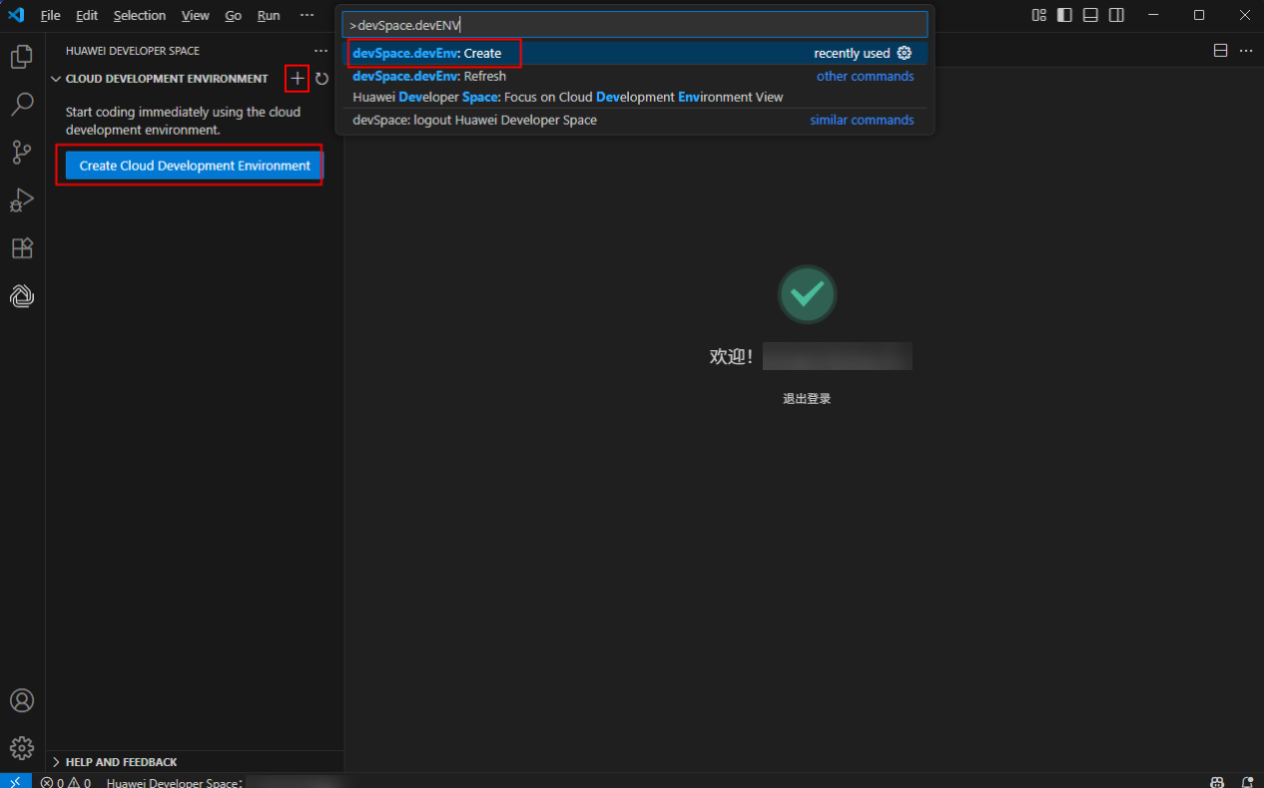Screen dimensions: 1264x788
Task: Open the File menu
Action: coord(50,15)
